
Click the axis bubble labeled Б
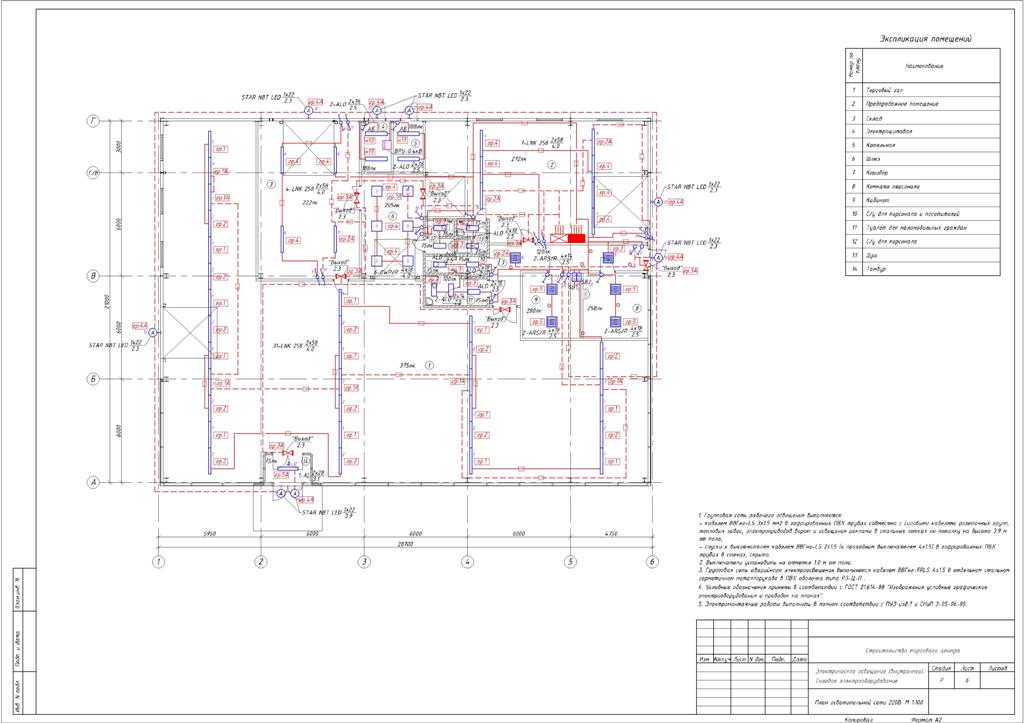click(x=93, y=379)
